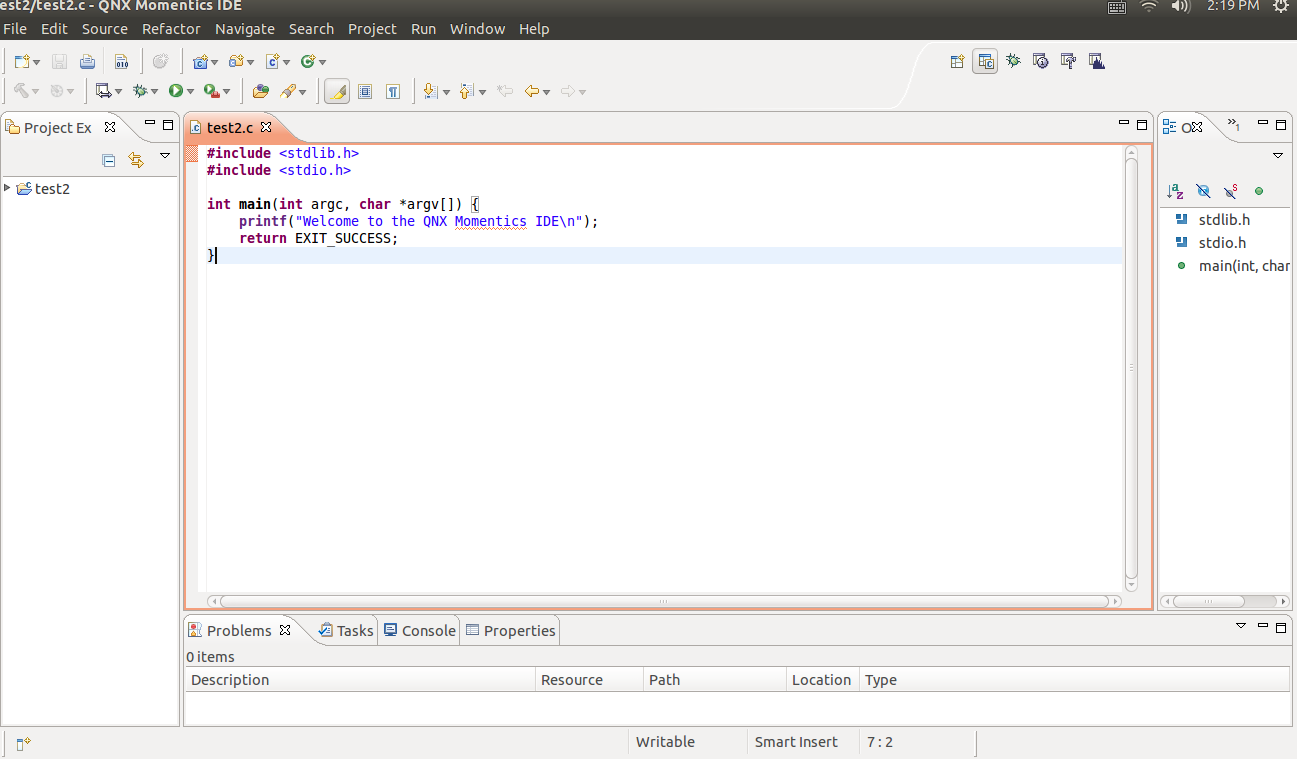Open the Debug configurations dropdown arrow

(154, 92)
